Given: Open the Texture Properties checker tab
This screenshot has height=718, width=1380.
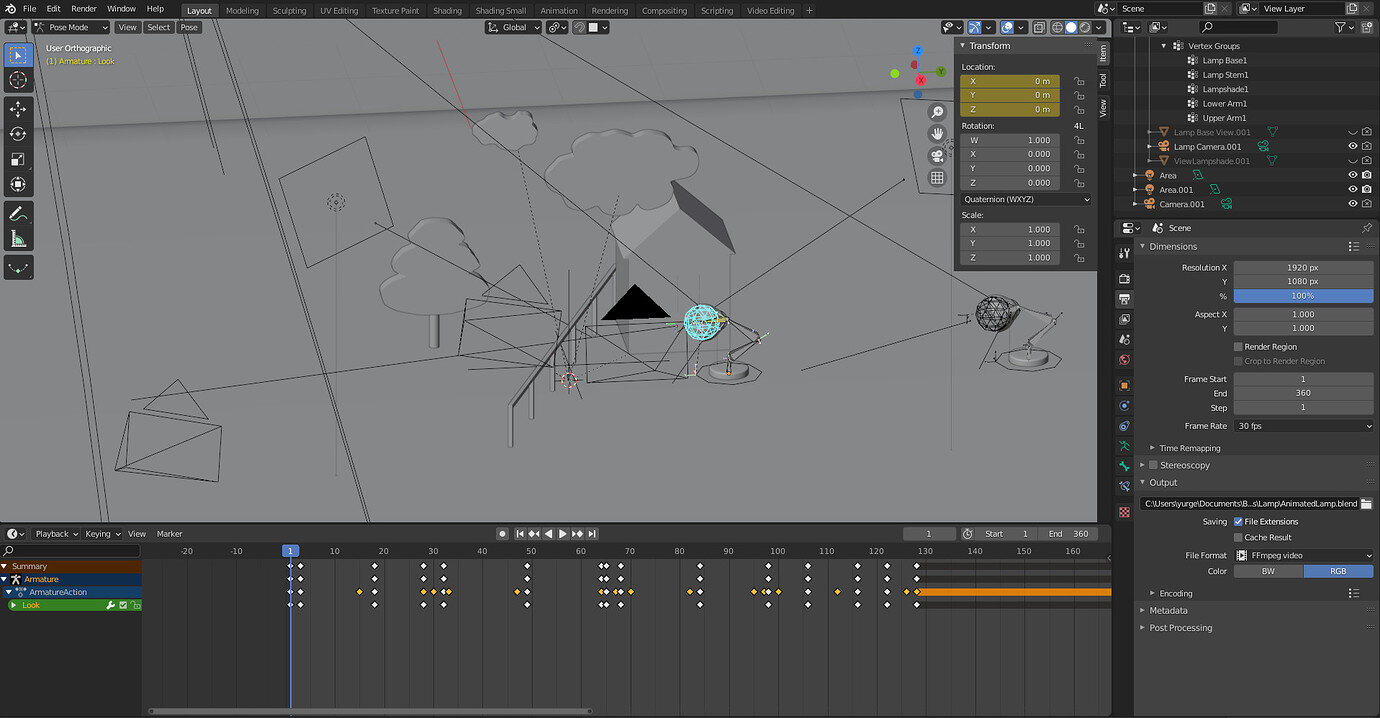Looking at the screenshot, I should 1124,511.
